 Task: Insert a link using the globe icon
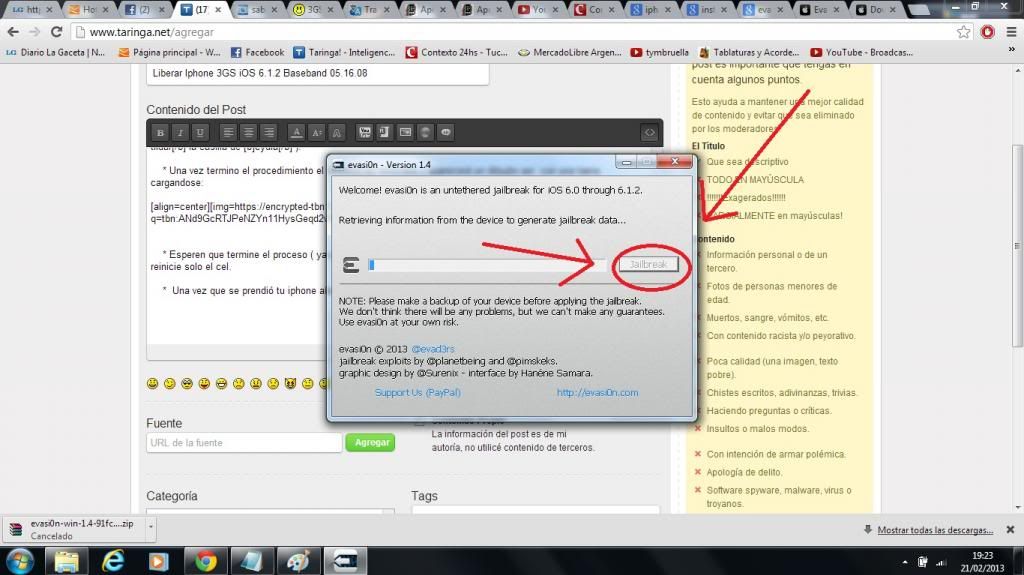[425, 133]
